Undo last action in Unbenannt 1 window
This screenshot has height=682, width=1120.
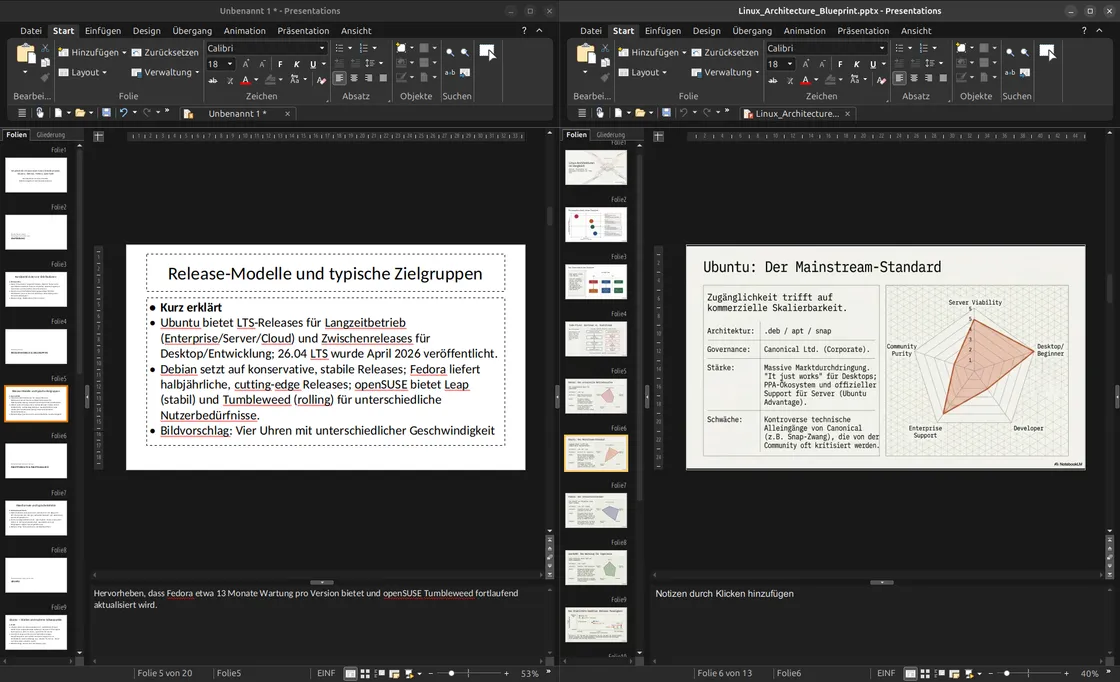coord(124,113)
